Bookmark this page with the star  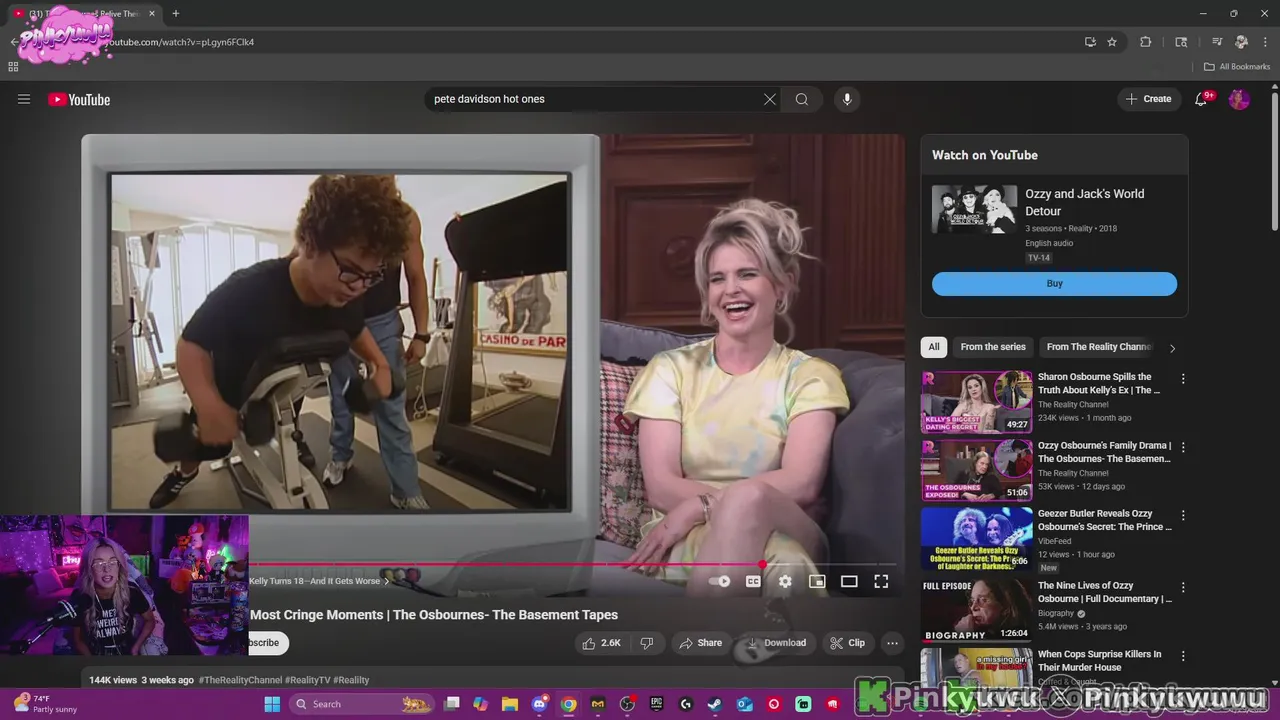point(1112,42)
